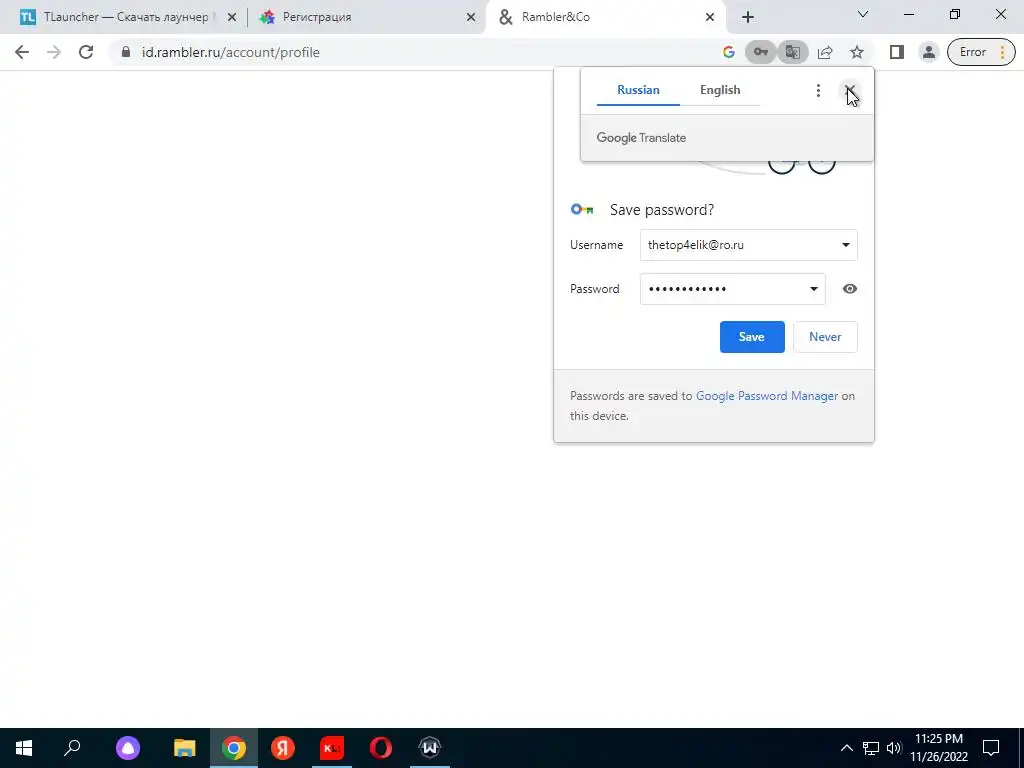Open the Chrome profile avatar
The height and width of the screenshot is (768, 1024).
[x=929, y=52]
